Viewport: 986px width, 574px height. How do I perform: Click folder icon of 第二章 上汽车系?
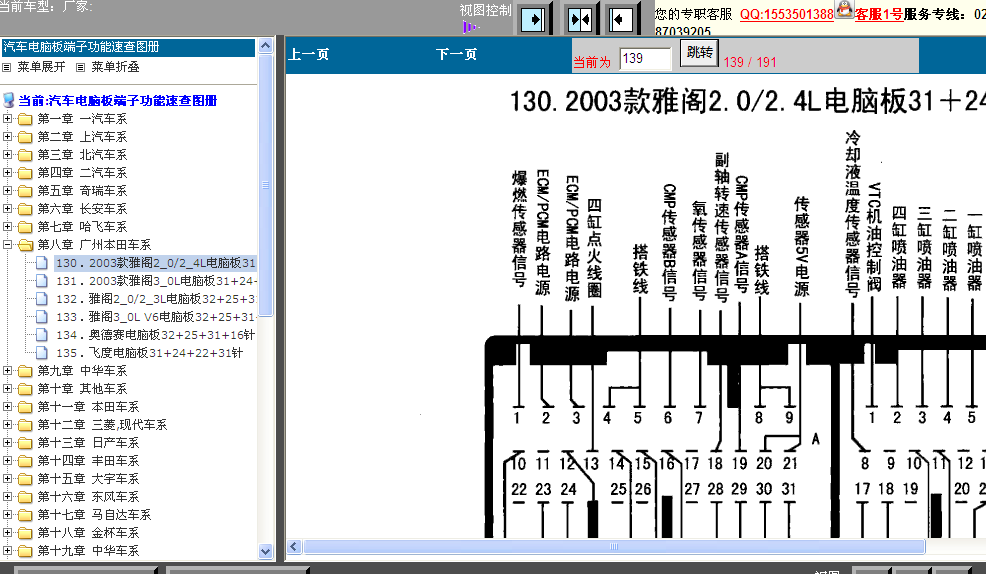[25, 137]
